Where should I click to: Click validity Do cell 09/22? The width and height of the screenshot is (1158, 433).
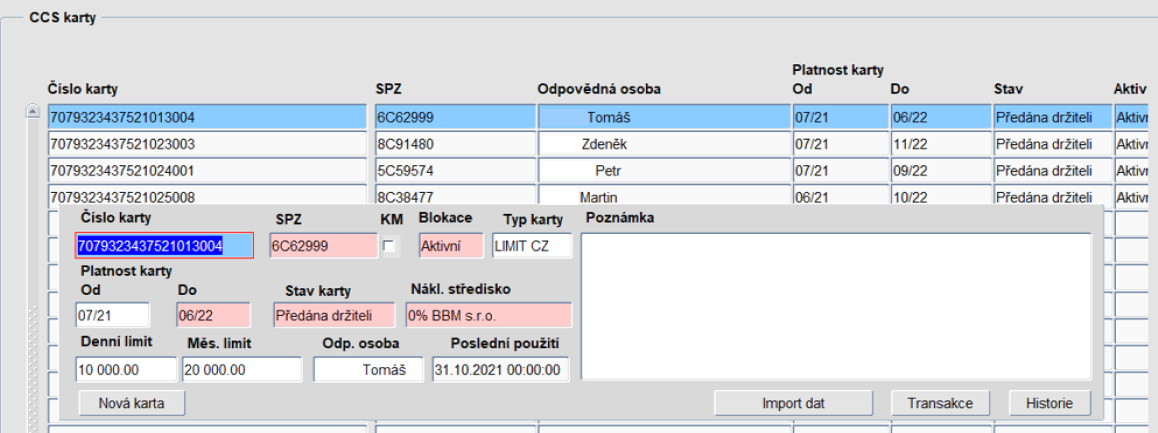coord(939,171)
